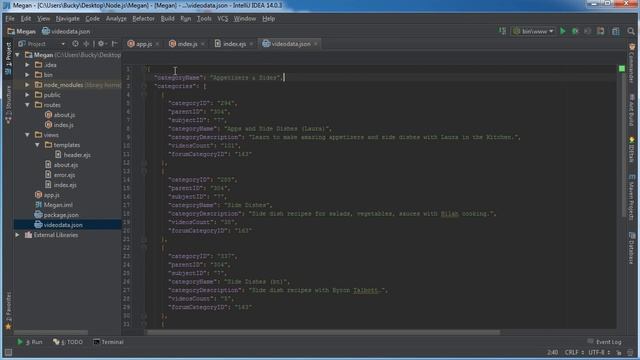Close the index.ejs editor tab
Image resolution: width=640 pixels, height=360 pixels.
pyautogui.click(x=251, y=44)
